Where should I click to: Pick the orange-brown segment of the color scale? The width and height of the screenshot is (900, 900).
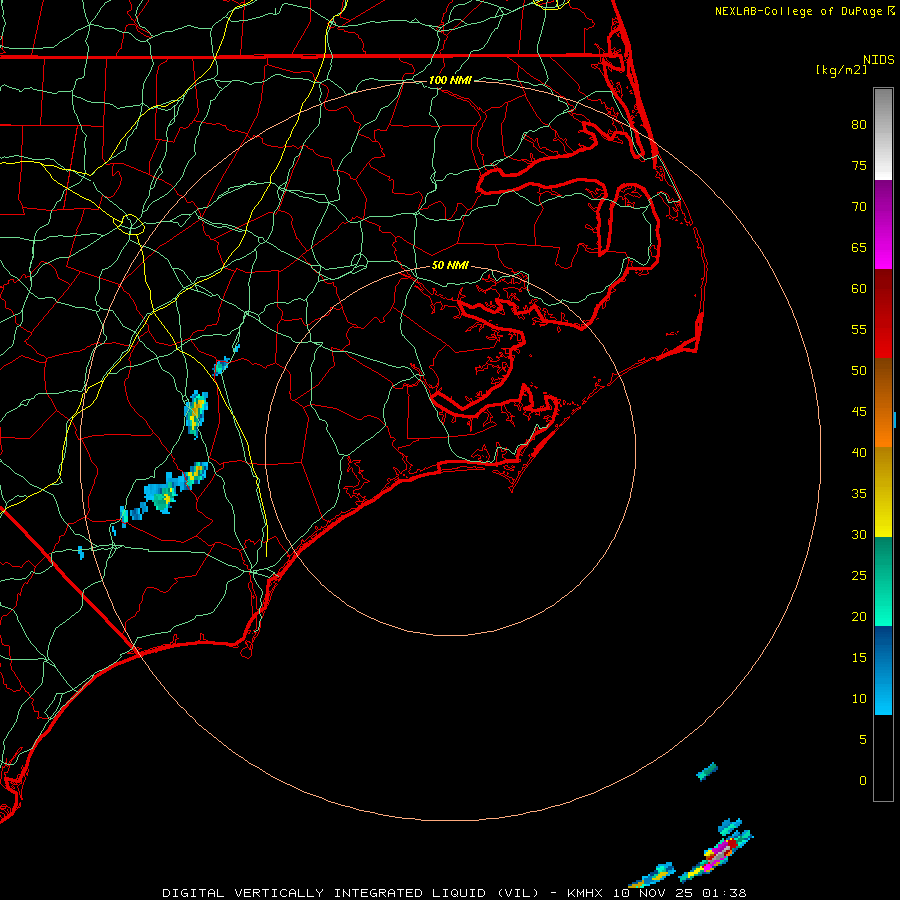point(883,402)
